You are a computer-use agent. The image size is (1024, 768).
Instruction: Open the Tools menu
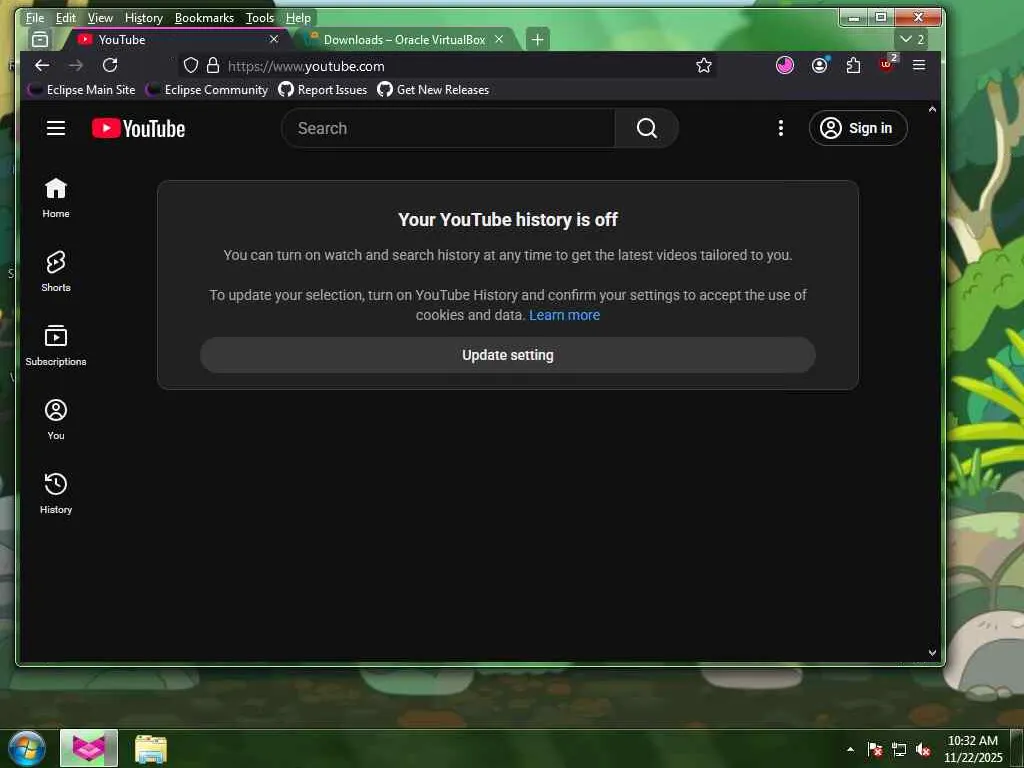tap(259, 18)
